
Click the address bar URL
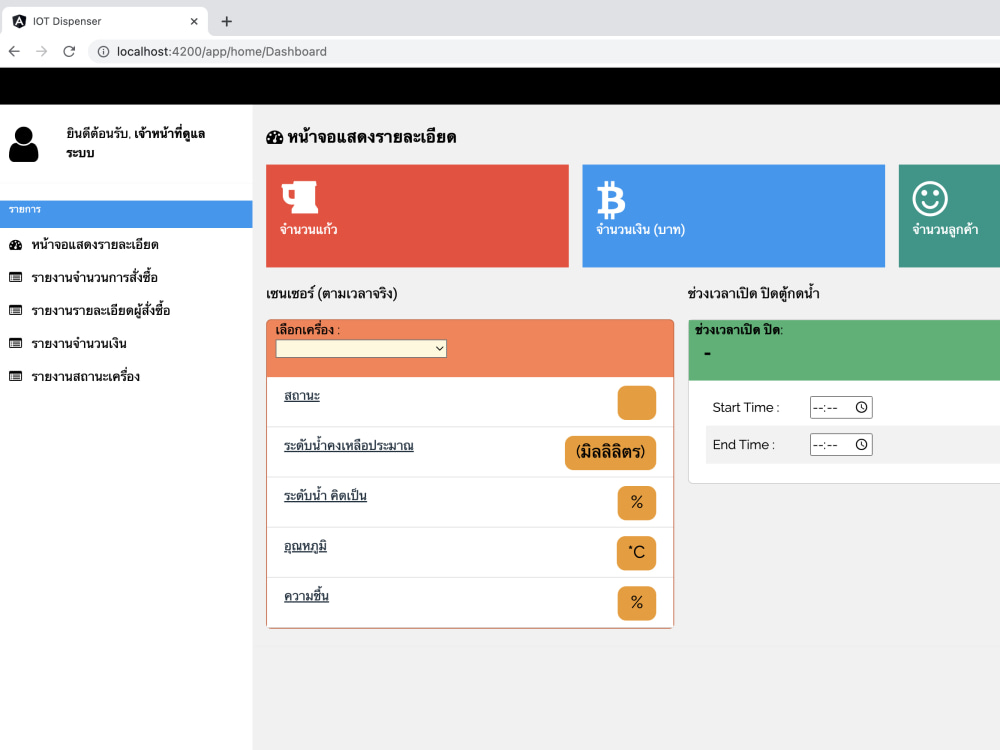click(x=221, y=52)
